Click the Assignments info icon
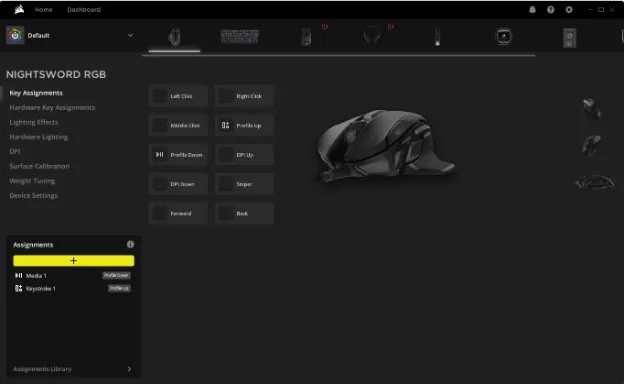624x384 pixels. pyautogui.click(x=130, y=244)
